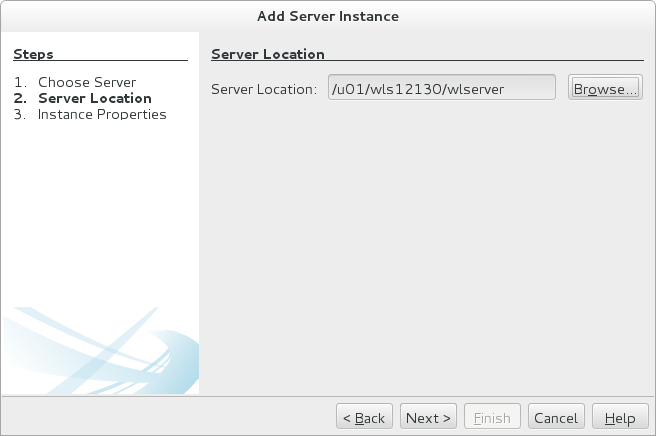Viewport: 656px width, 436px height.
Task: Click the step number "2." in the list
Action: coord(20,98)
